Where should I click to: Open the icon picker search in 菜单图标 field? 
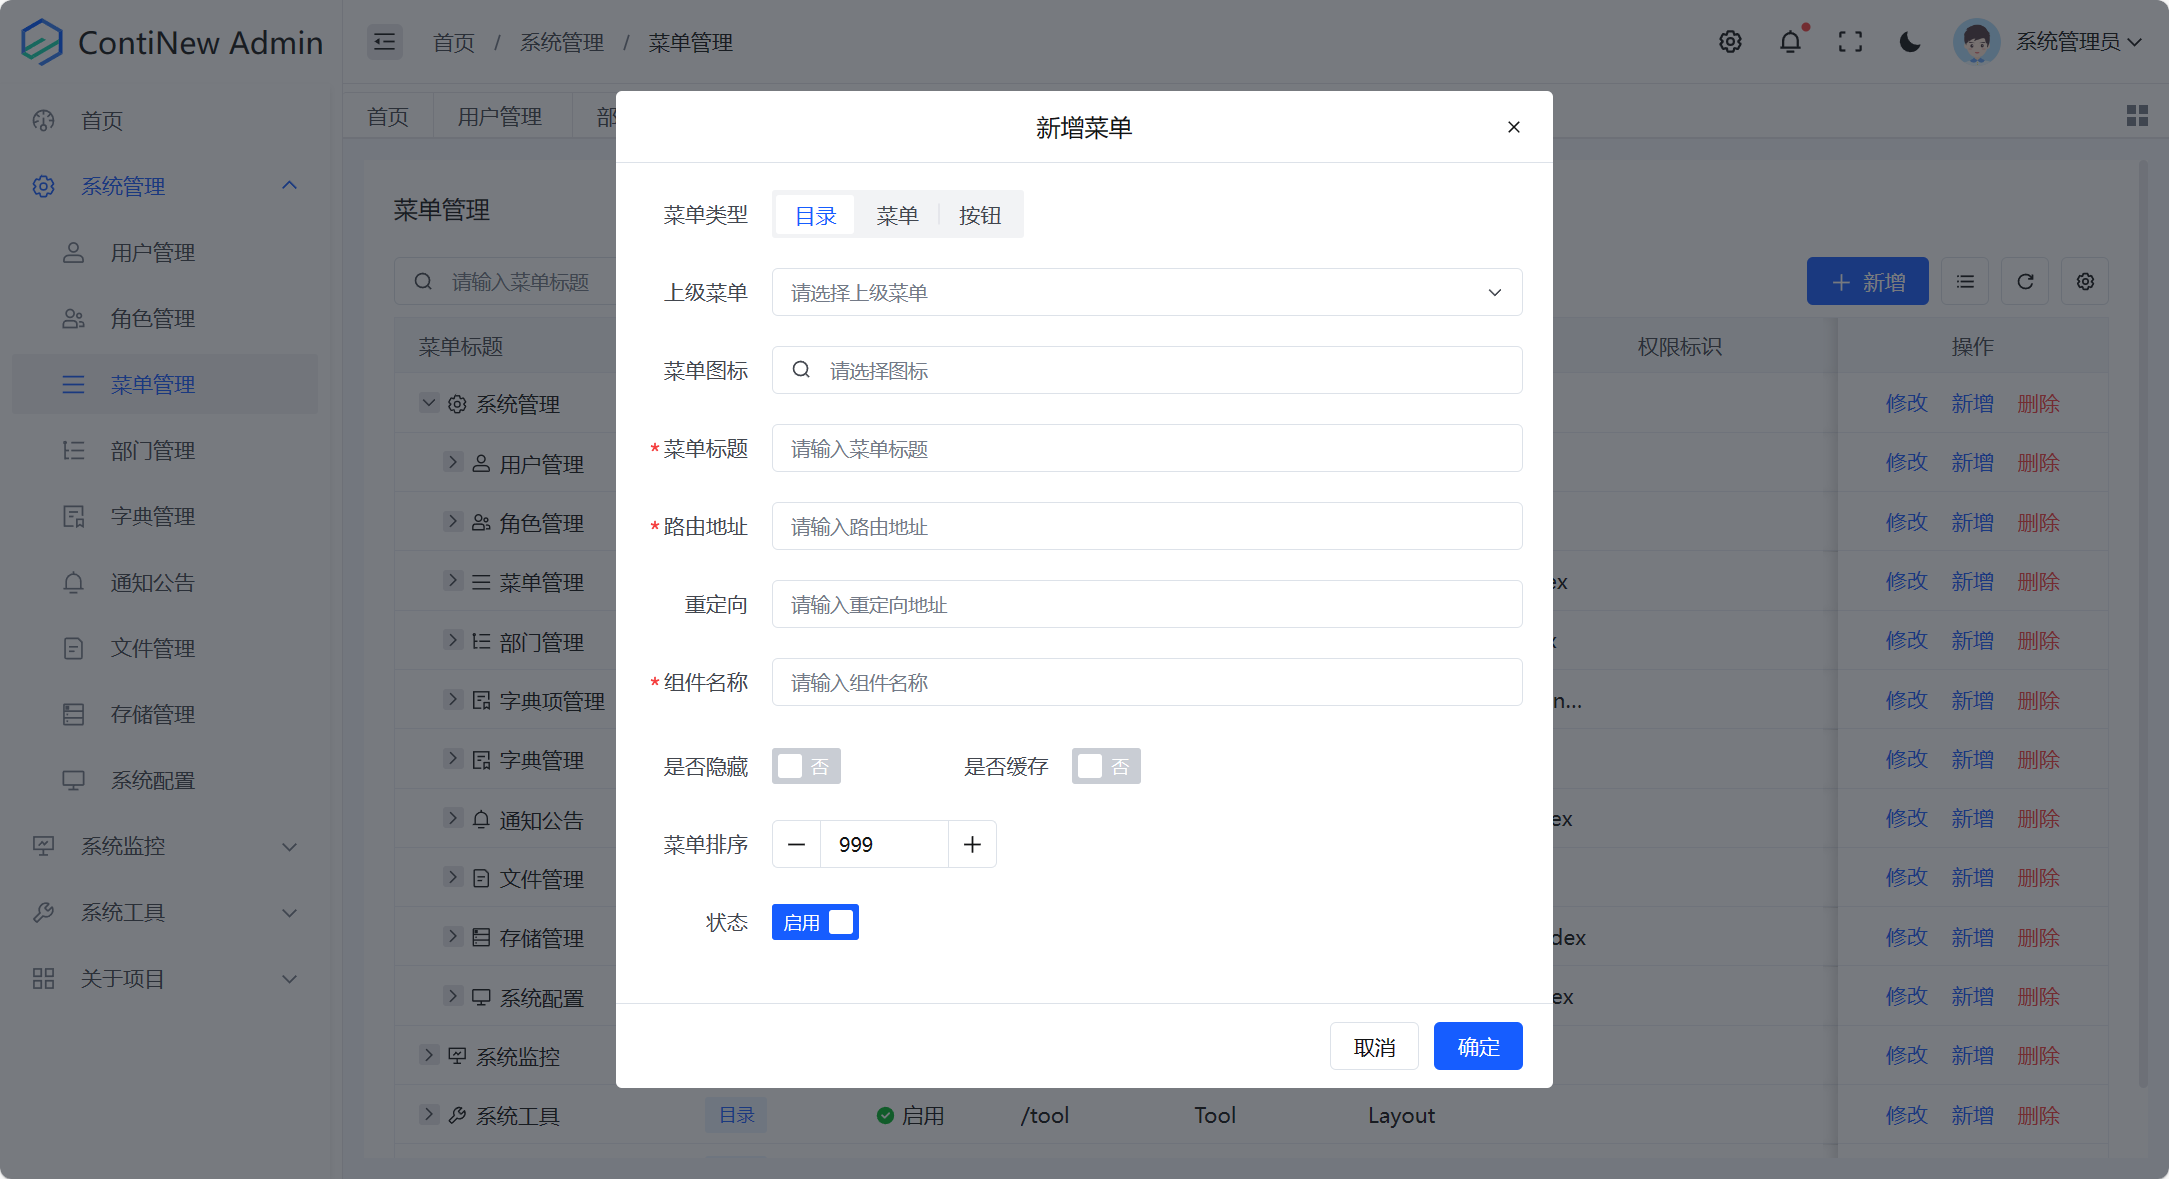coord(801,370)
